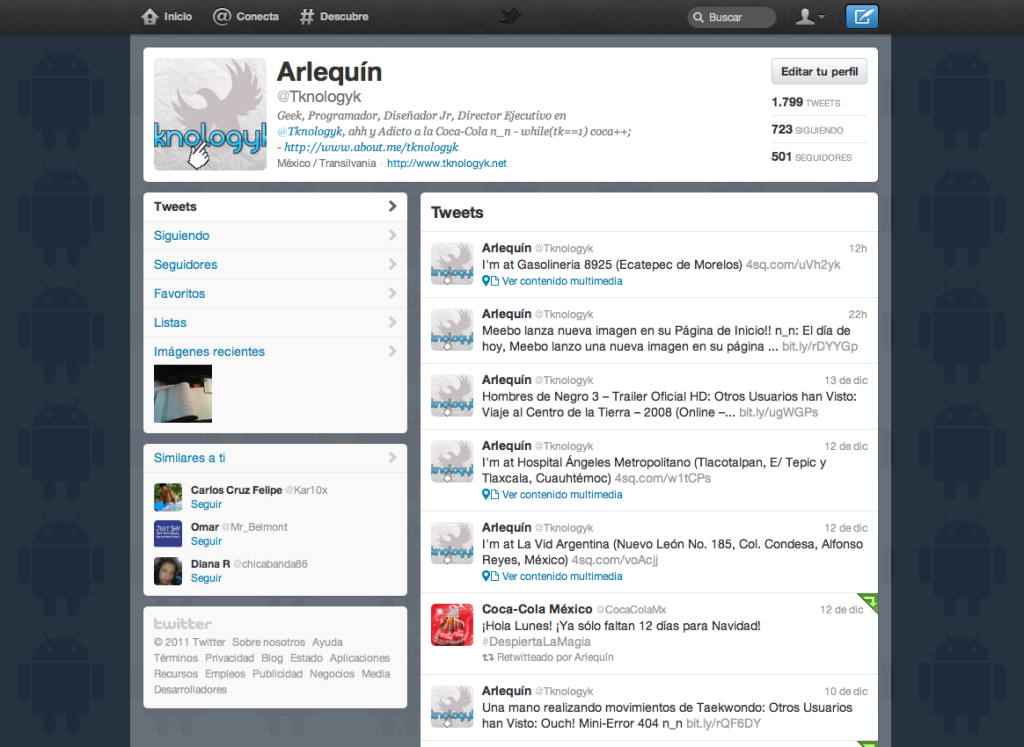The height and width of the screenshot is (747, 1024).
Task: Click Diana R's avatar image
Action: (168, 571)
